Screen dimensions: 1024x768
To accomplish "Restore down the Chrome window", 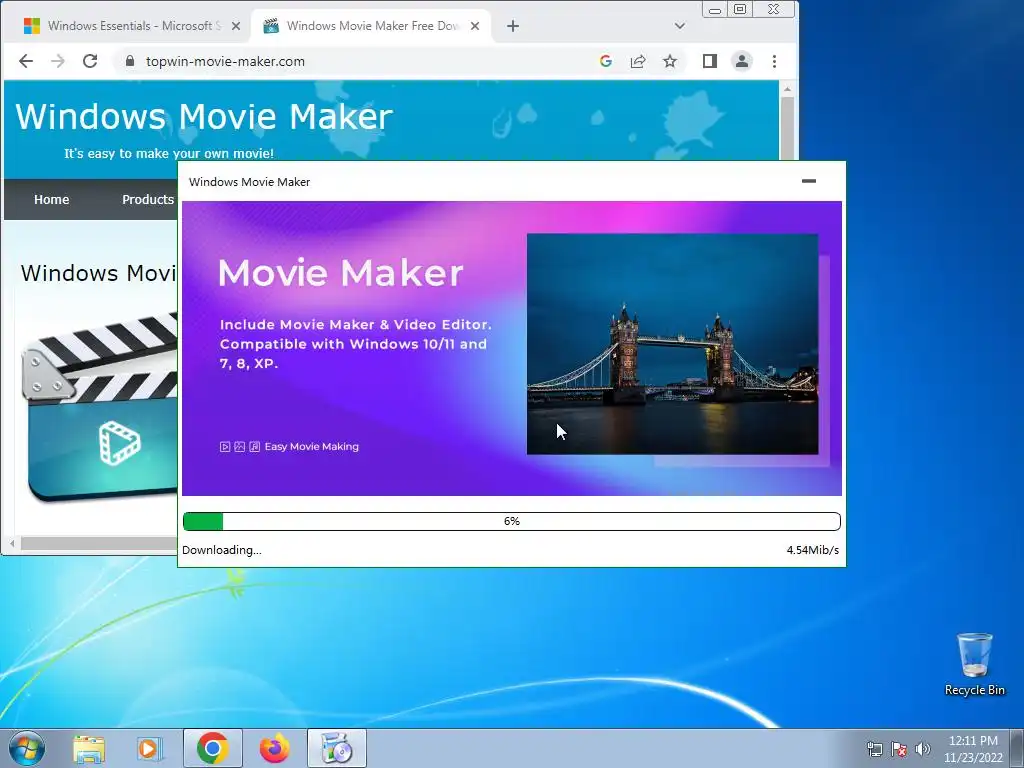I will pos(740,9).
